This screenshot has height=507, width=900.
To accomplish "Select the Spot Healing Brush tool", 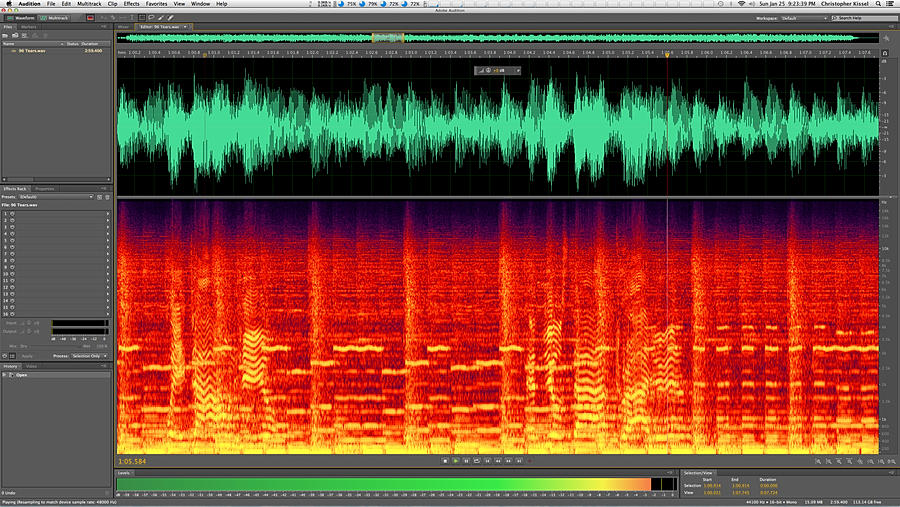I will tap(170, 18).
